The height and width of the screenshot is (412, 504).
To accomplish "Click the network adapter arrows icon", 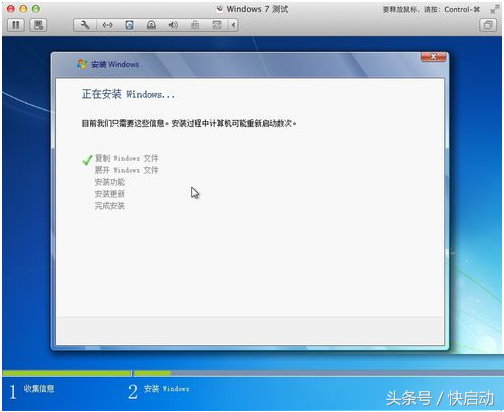I will click(107, 25).
